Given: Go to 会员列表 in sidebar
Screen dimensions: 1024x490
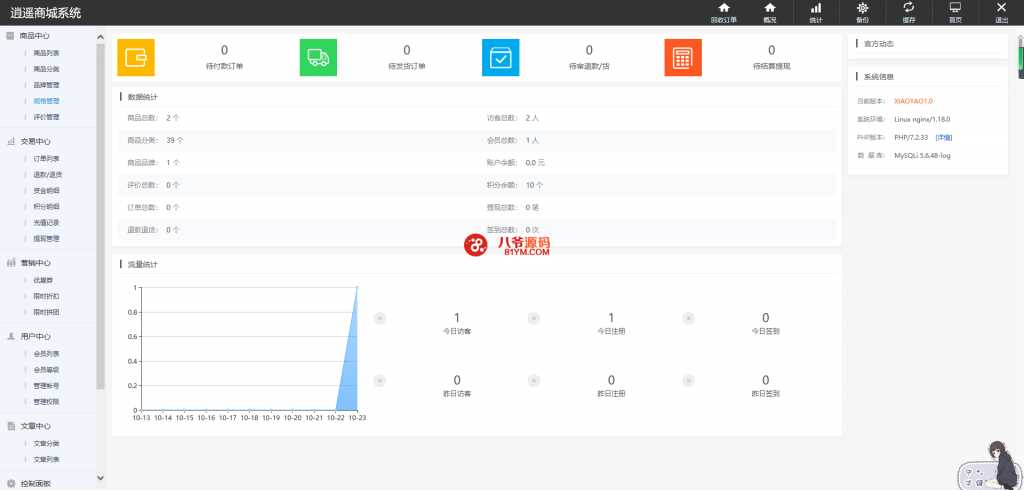Looking at the screenshot, I should (x=47, y=353).
